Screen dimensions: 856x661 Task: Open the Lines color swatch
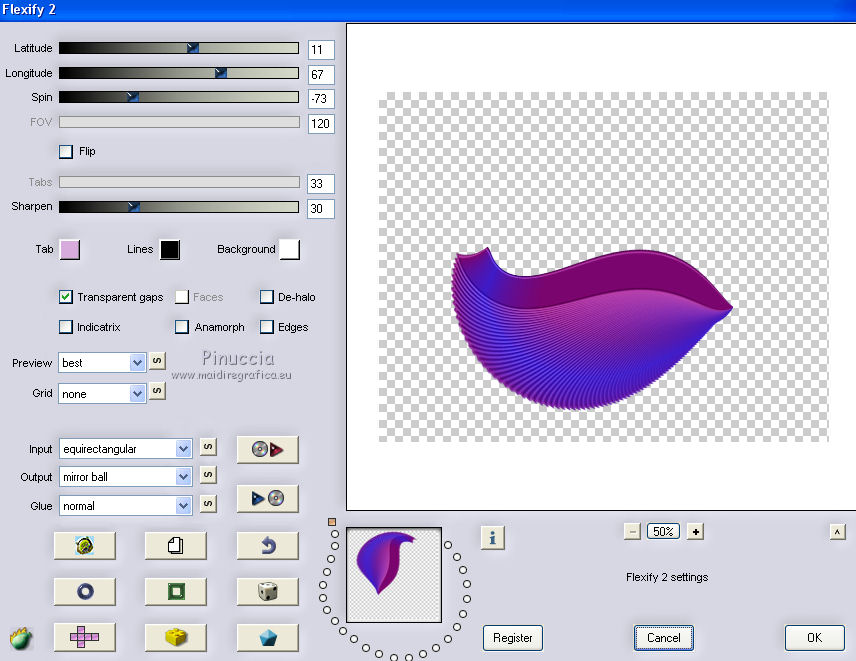pos(170,249)
